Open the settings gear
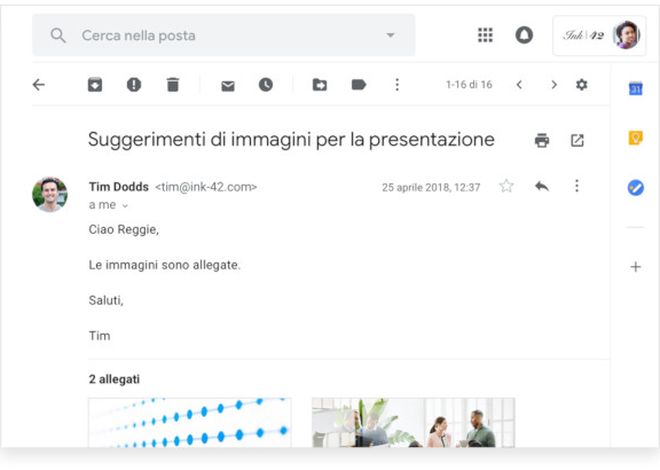Screen dimensions: 660x470 (581, 85)
